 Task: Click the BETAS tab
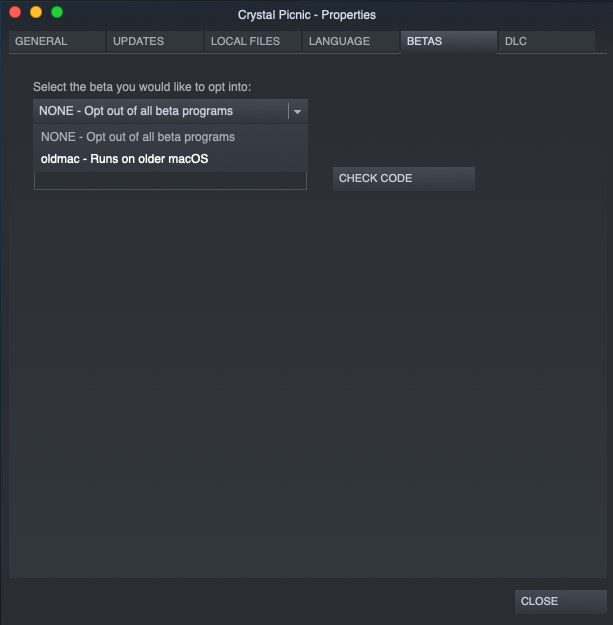[447, 41]
